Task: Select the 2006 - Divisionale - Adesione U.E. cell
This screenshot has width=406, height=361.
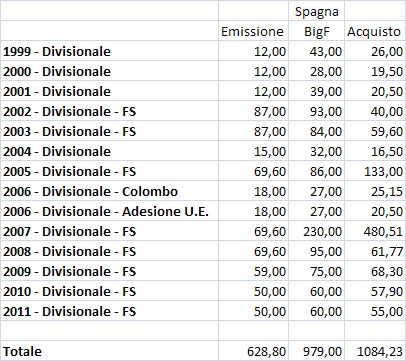Action: tap(110, 211)
